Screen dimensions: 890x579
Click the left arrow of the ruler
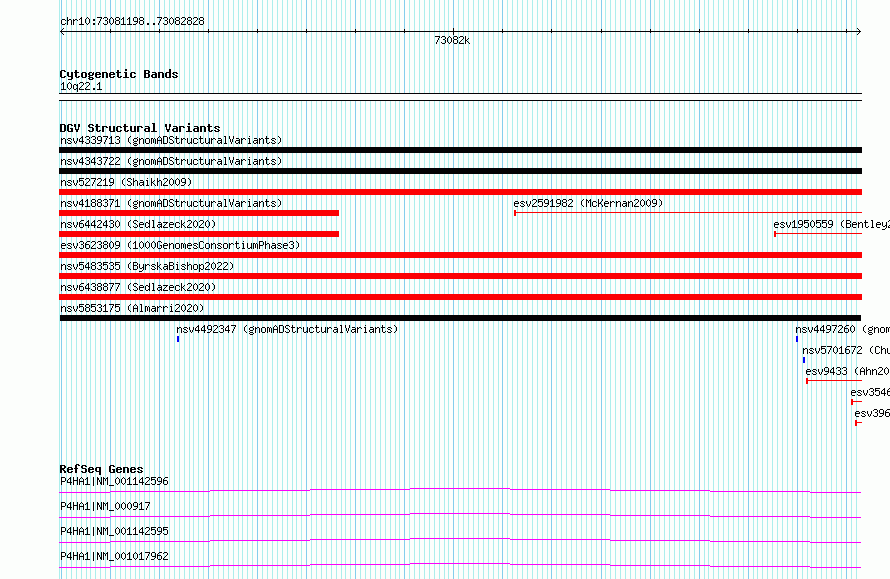coord(62,32)
